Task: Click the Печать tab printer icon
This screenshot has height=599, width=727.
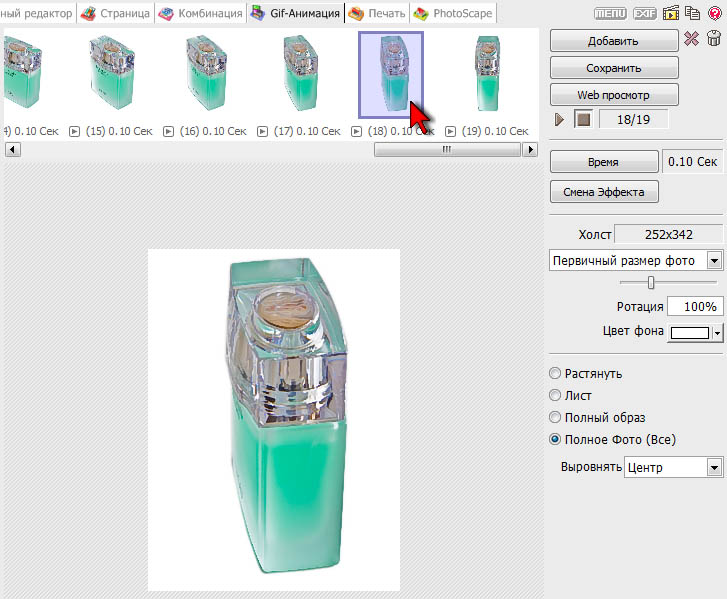Action: [356, 13]
